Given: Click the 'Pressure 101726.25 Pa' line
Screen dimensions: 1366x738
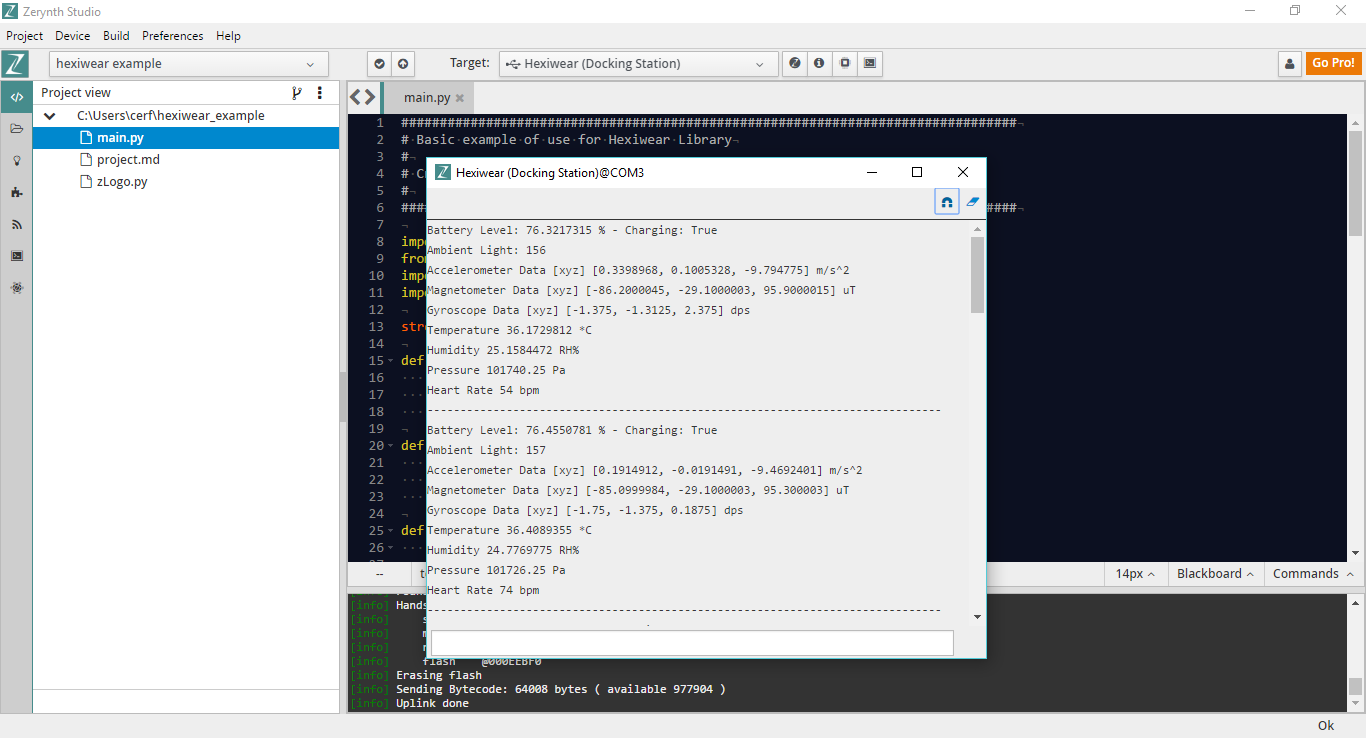Looking at the screenshot, I should tap(496, 570).
